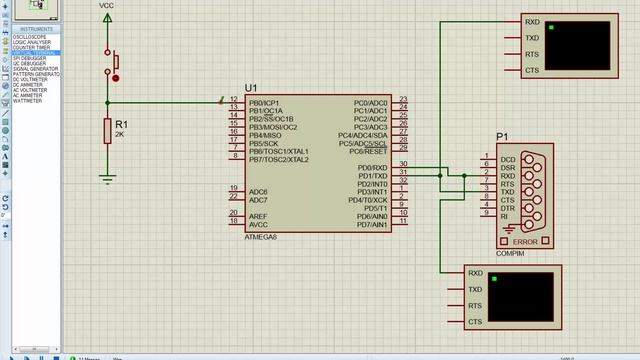
Task: Click the PD0/RXD pin label on ATMEGA8
Action: click(x=372, y=168)
